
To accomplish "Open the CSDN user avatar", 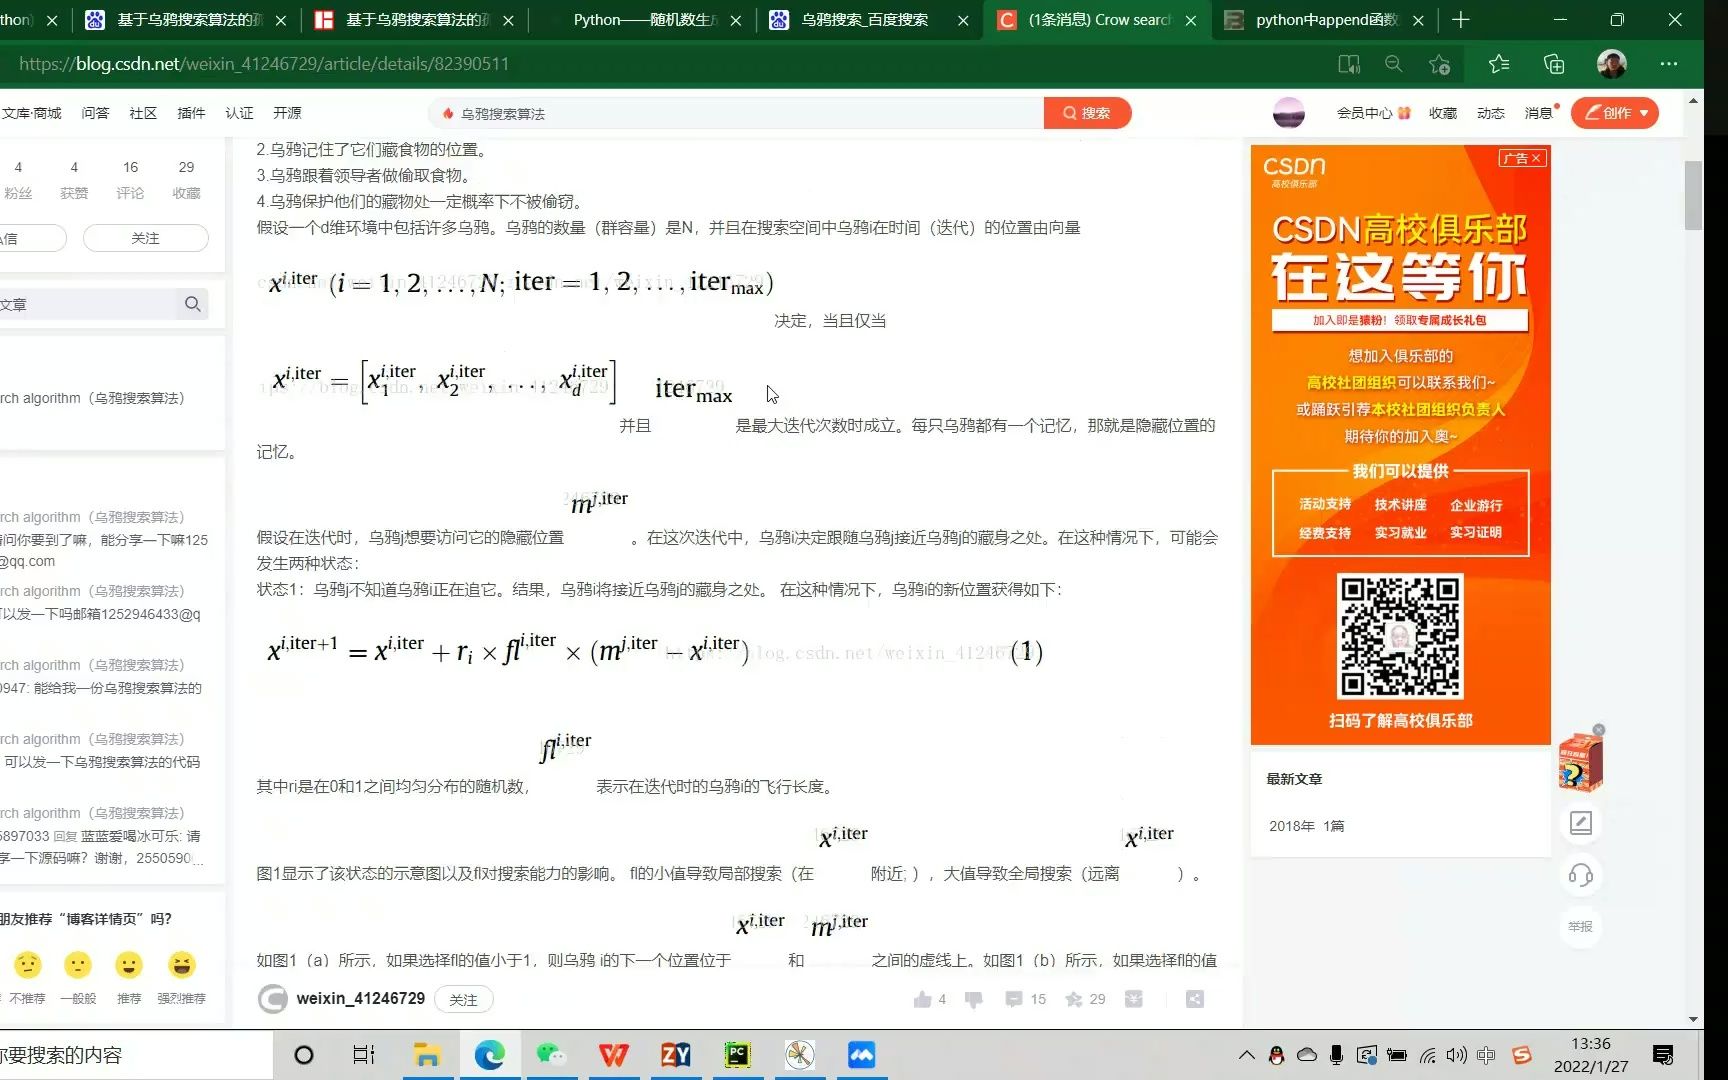I will 1288,113.
